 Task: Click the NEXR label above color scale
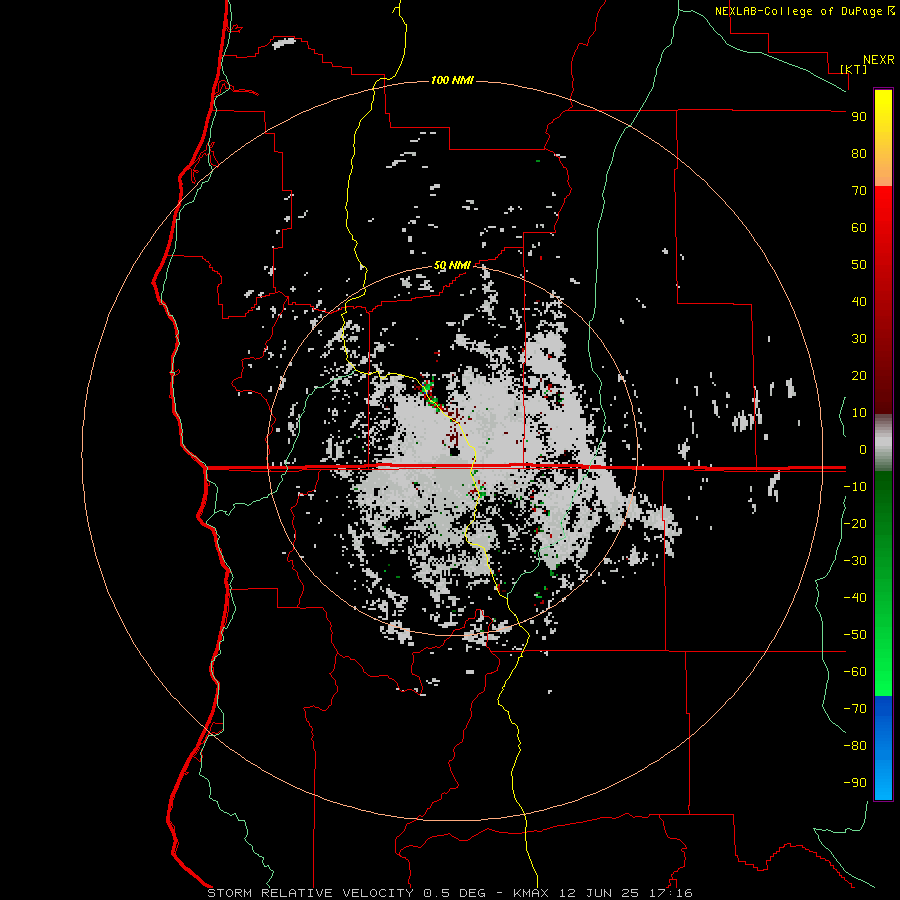pos(879,60)
